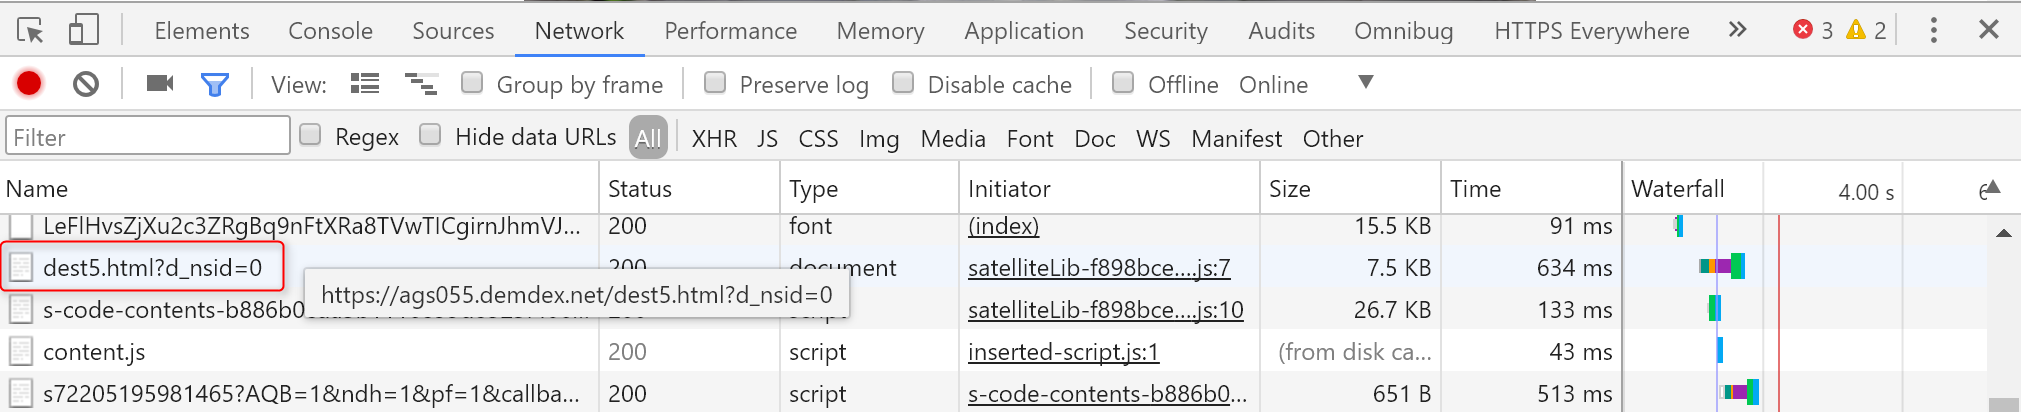Switch to the Console tab
2021x412 pixels.
pos(330,31)
